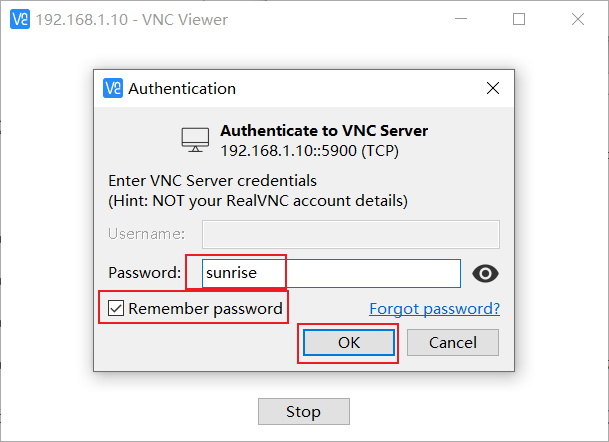609x442 pixels.
Task: Close the Authentication dialog
Action: 493,88
